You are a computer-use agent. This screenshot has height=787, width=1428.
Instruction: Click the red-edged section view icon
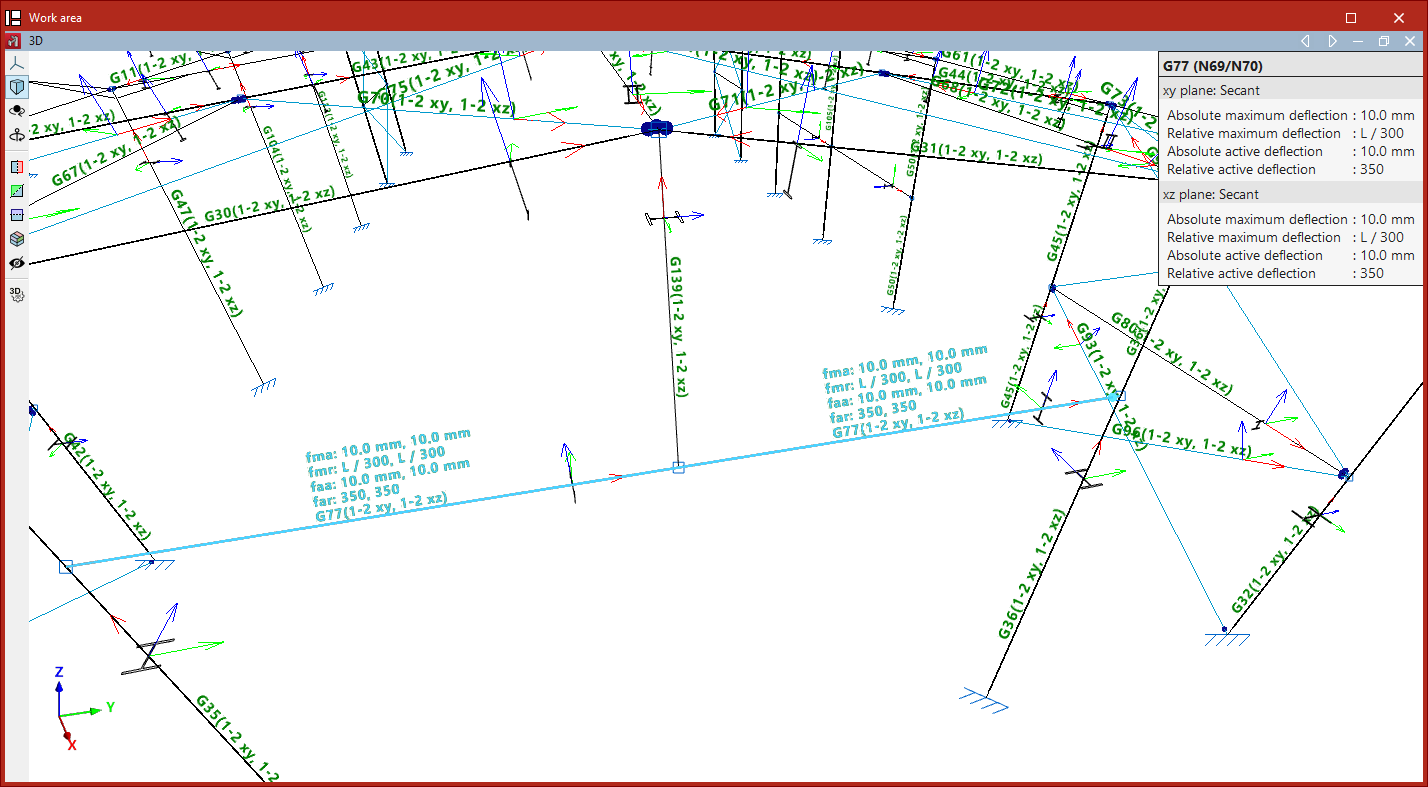tap(17, 167)
